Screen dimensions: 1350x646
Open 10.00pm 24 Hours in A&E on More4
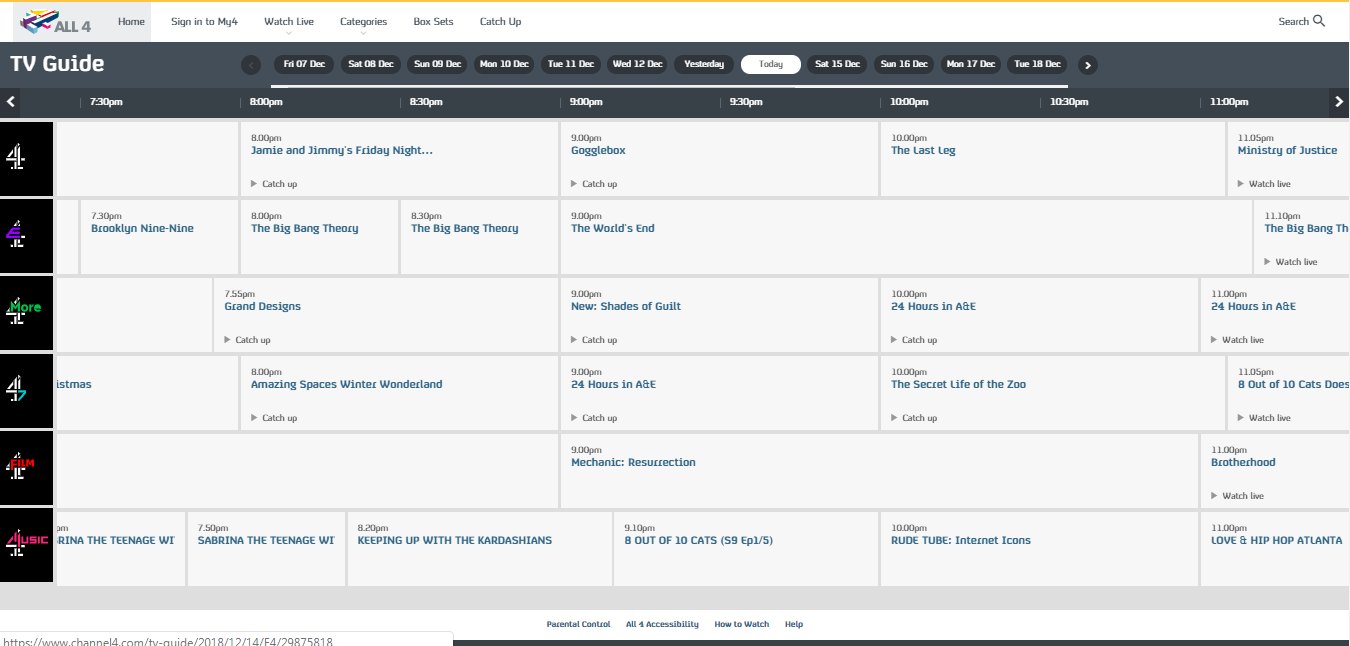[x=933, y=307]
